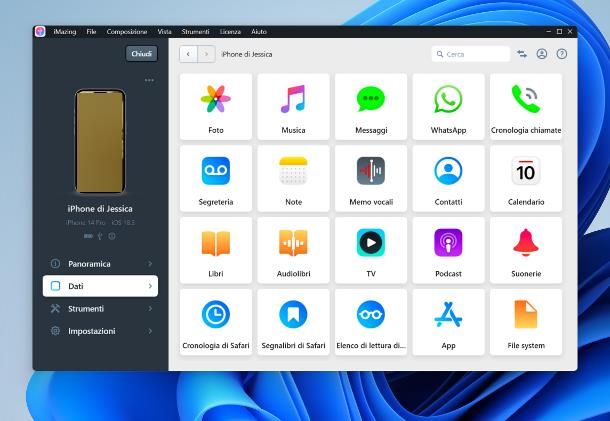Open the Audiolibri tile
The height and width of the screenshot is (421, 610).
point(293,250)
